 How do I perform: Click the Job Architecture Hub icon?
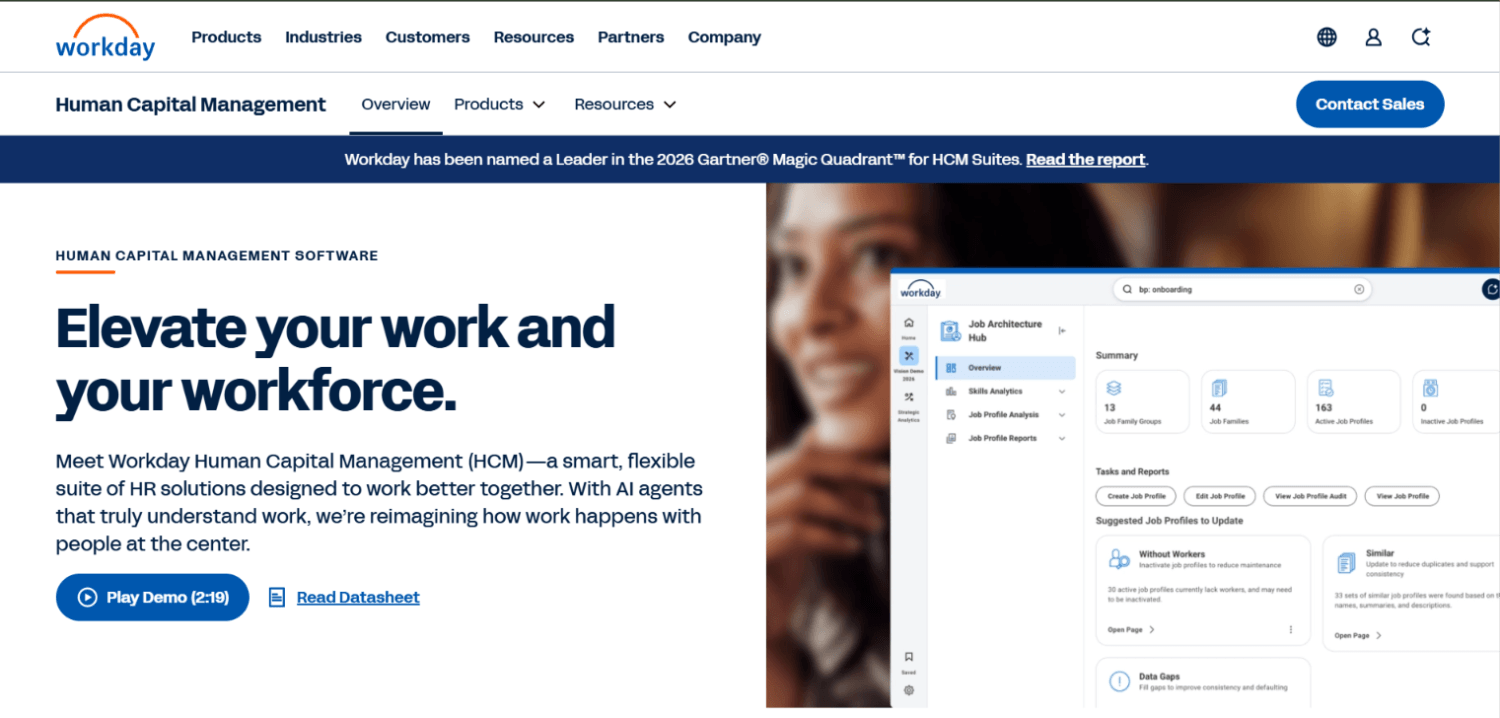point(950,331)
